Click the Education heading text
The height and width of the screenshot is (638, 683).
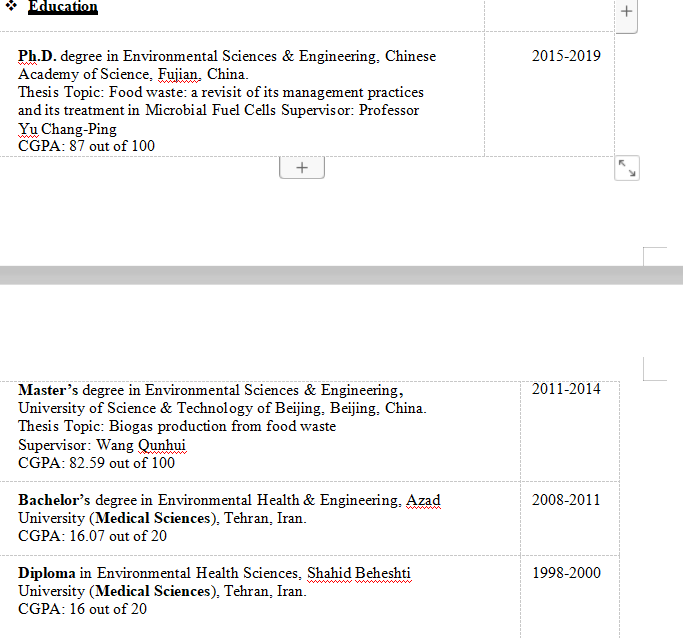click(63, 7)
